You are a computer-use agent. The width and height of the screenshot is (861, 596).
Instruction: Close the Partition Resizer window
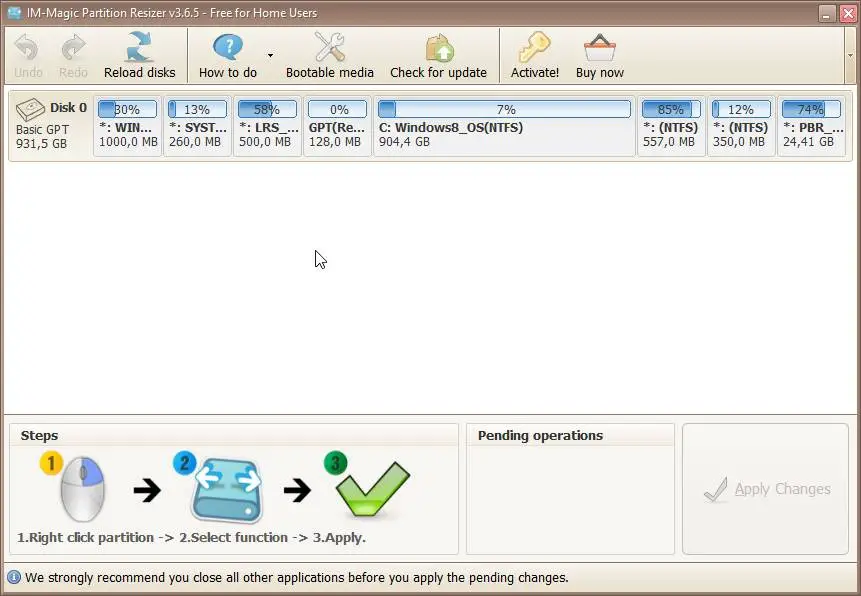(x=848, y=13)
